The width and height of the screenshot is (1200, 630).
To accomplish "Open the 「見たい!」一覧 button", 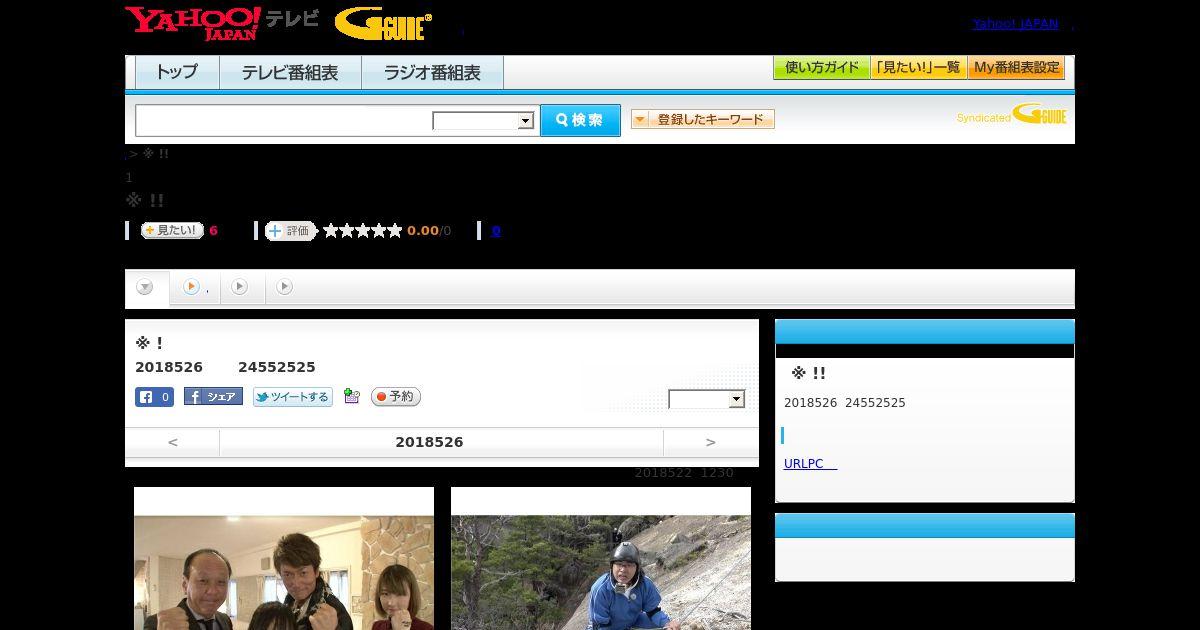I will click(x=918, y=68).
